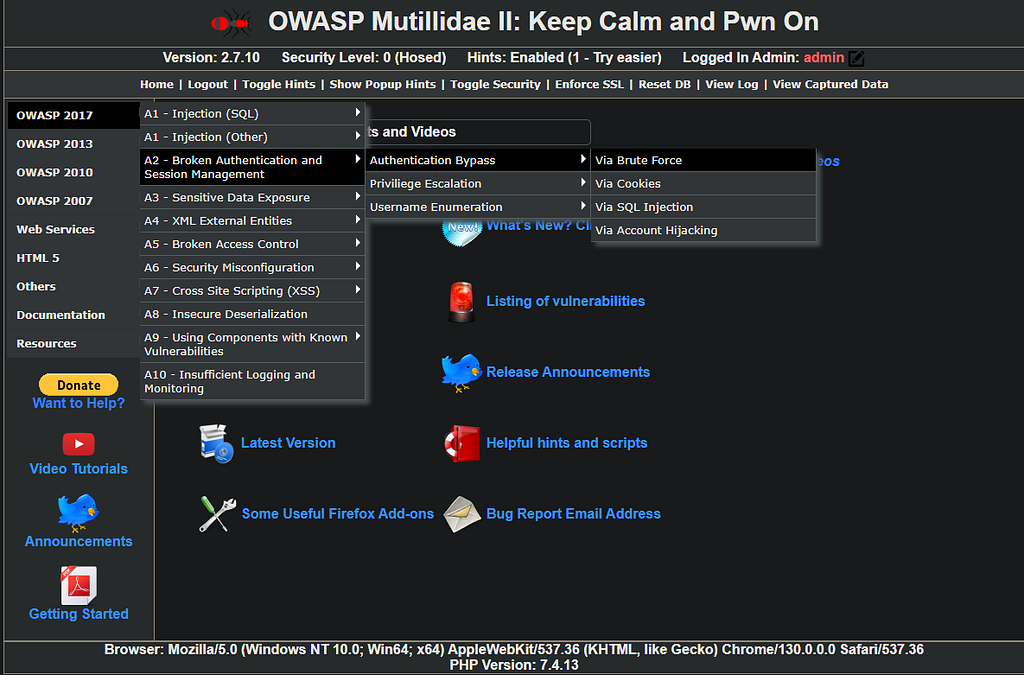Open Getting Started text link
Screen dimensions: 1024x675
point(78,614)
